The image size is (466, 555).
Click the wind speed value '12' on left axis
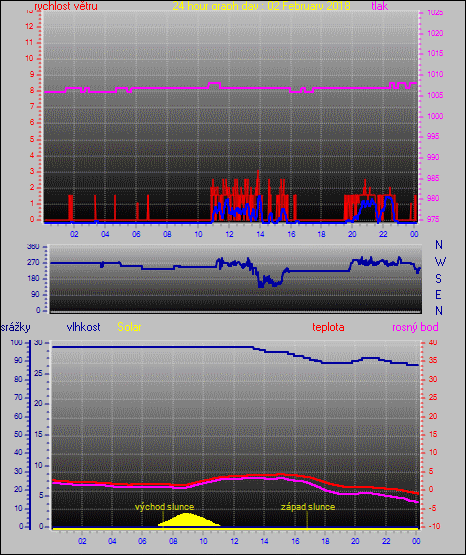pos(29,27)
